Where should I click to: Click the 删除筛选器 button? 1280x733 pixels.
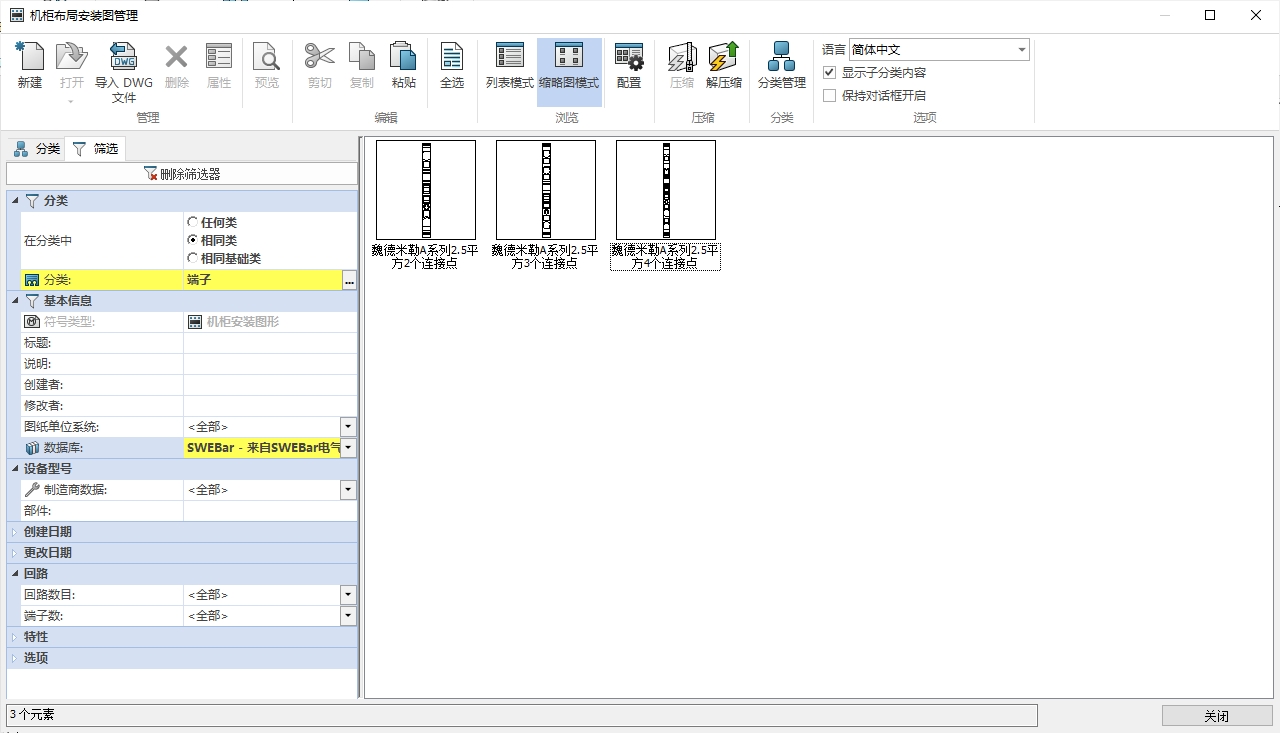[x=182, y=174]
